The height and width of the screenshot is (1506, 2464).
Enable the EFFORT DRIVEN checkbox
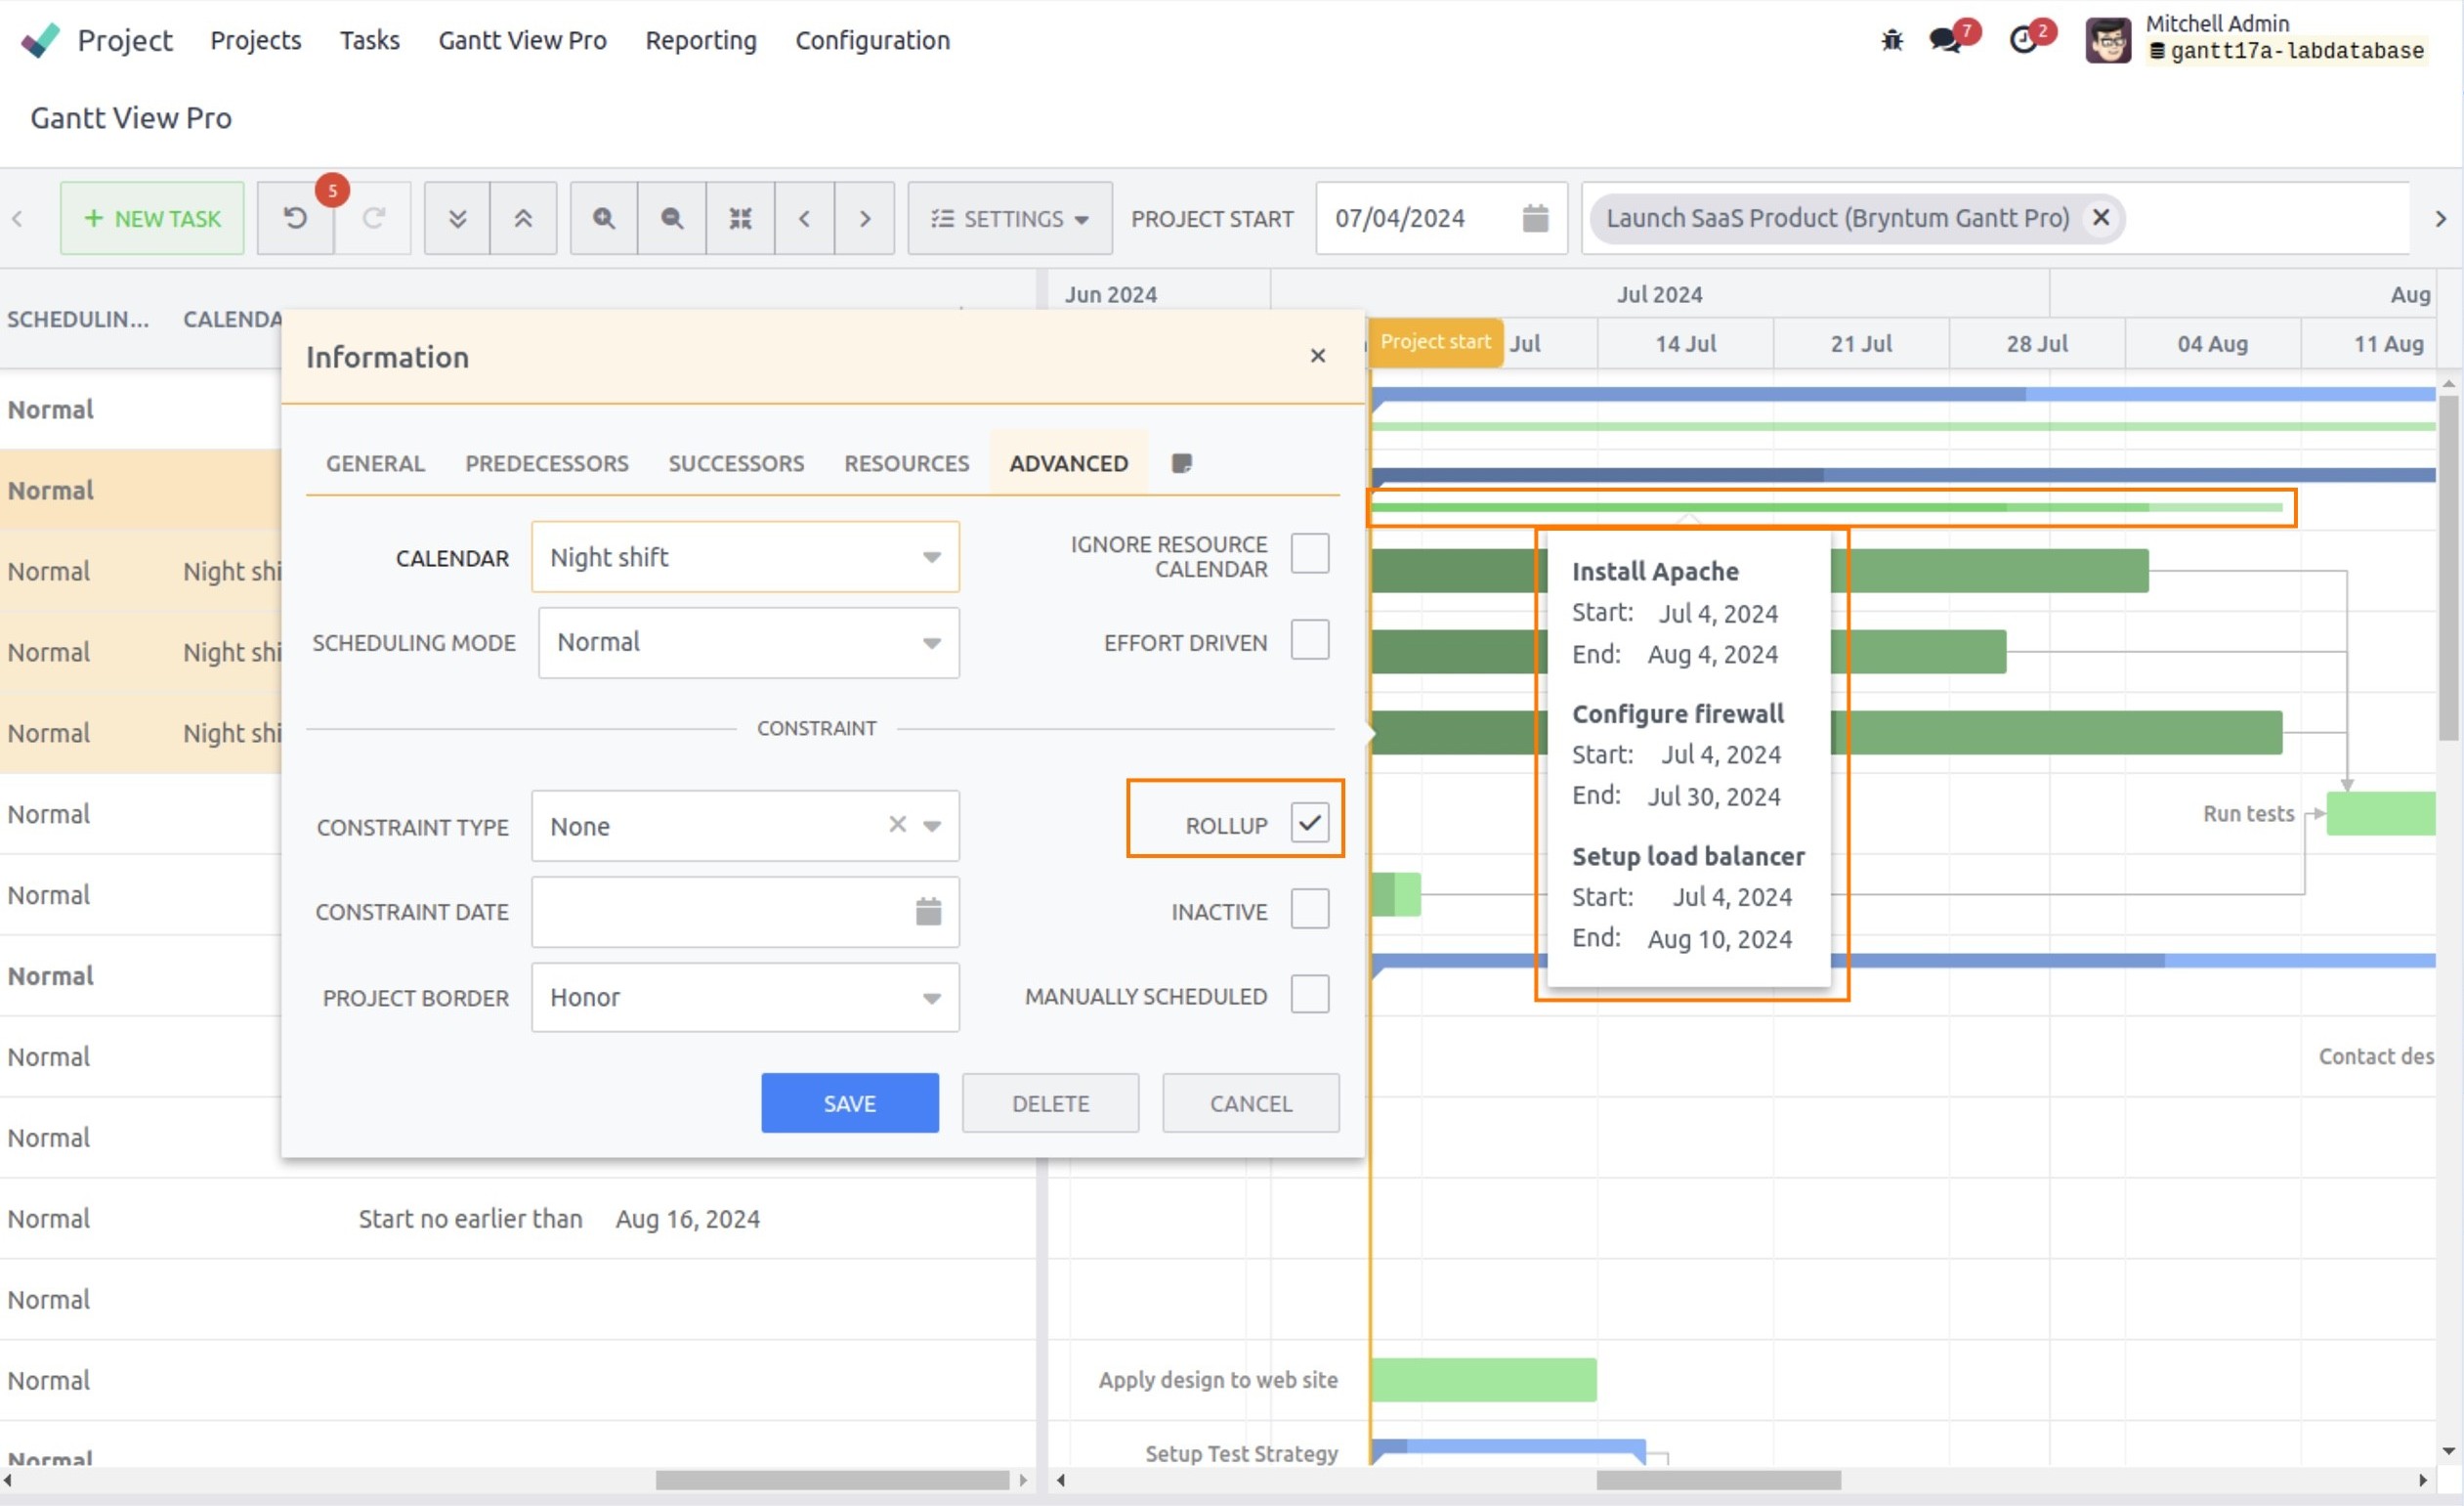tap(1310, 640)
